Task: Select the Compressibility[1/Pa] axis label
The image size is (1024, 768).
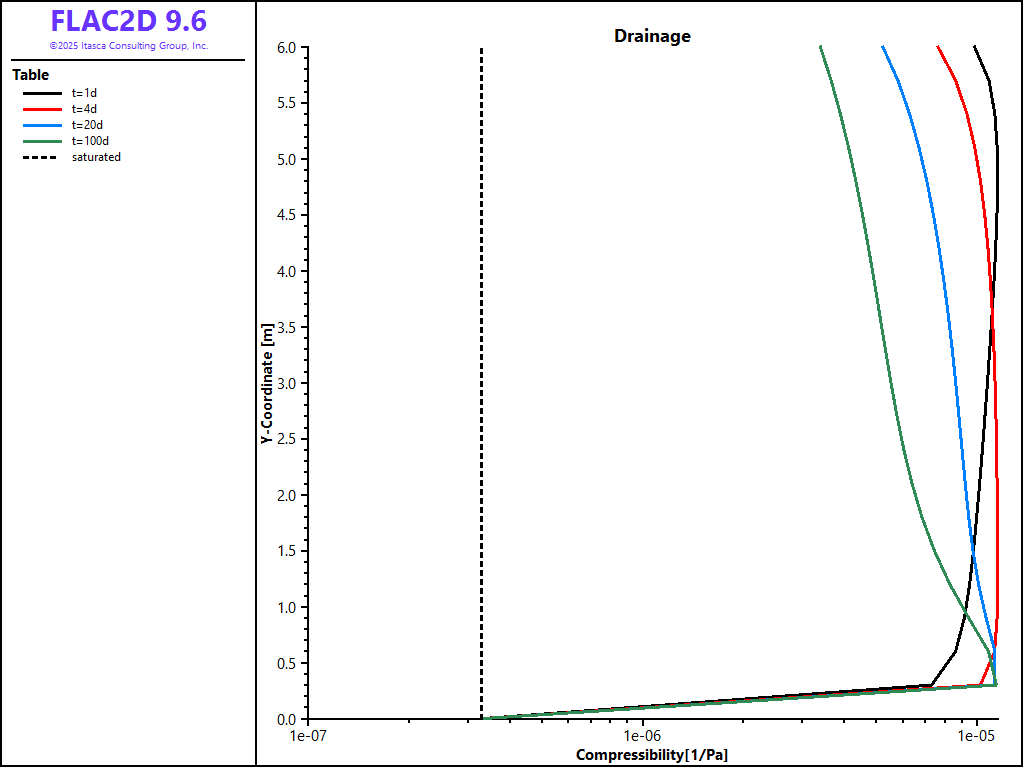Action: (x=652, y=754)
